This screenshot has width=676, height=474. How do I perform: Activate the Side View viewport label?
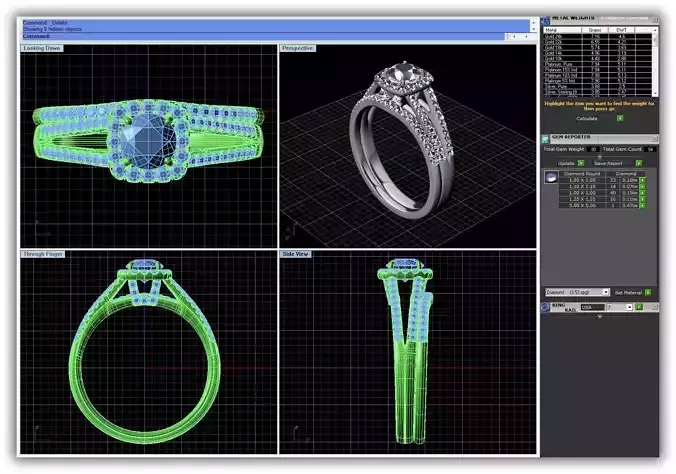point(295,254)
